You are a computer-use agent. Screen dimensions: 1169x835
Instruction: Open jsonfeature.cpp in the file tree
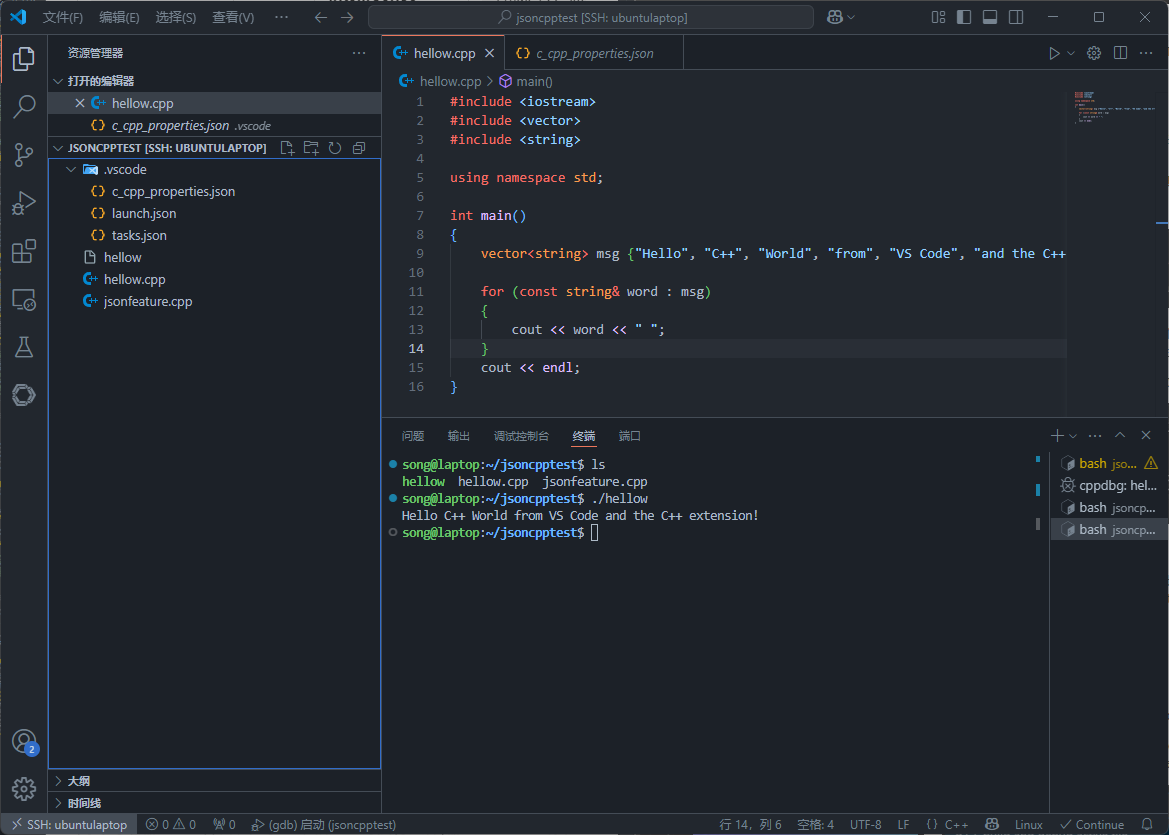pos(148,301)
